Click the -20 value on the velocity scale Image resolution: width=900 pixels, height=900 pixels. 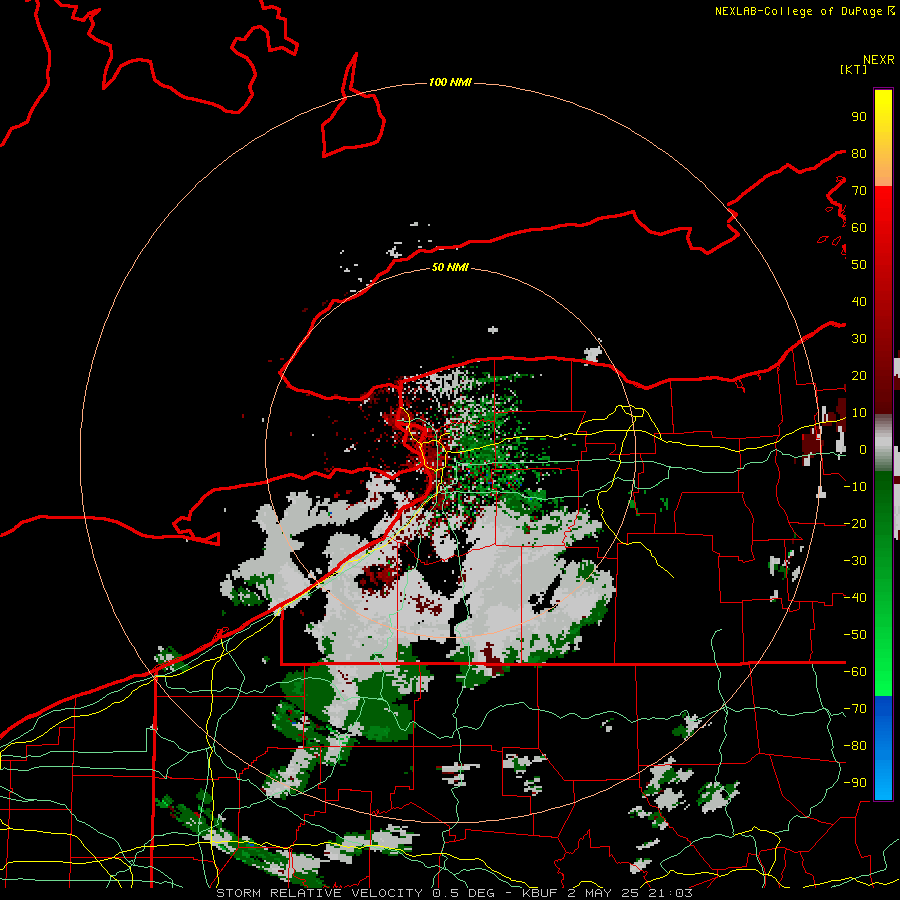coord(855,523)
